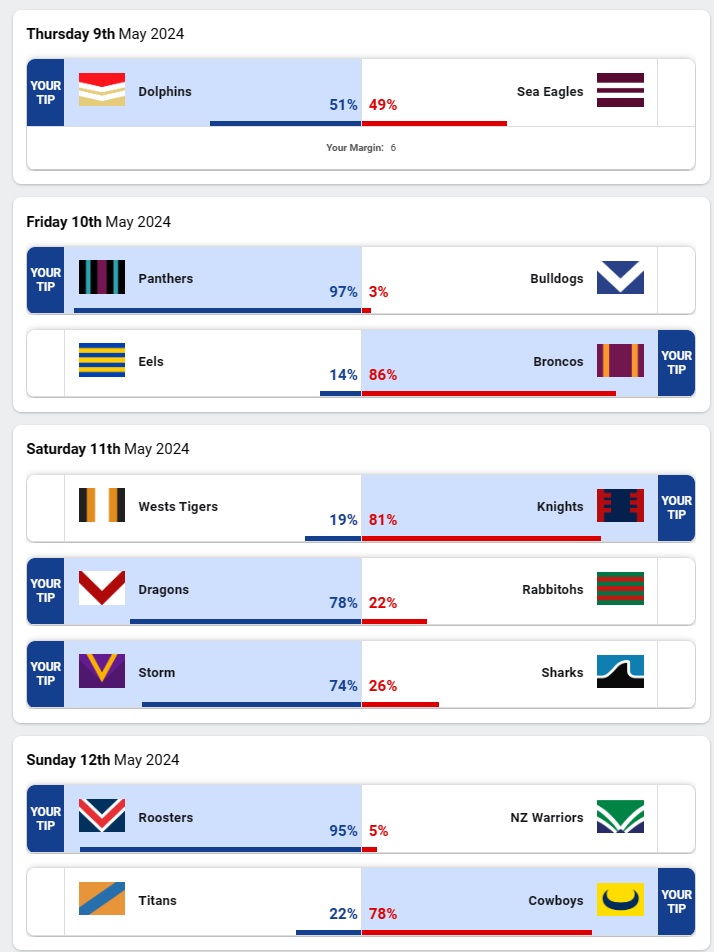Tip the Sea Eagles using right selector
This screenshot has width=714, height=952.
click(676, 92)
